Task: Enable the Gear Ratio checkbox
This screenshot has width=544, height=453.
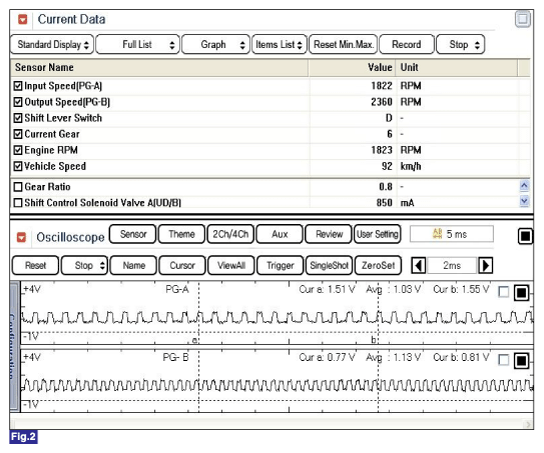Action: click(x=18, y=187)
